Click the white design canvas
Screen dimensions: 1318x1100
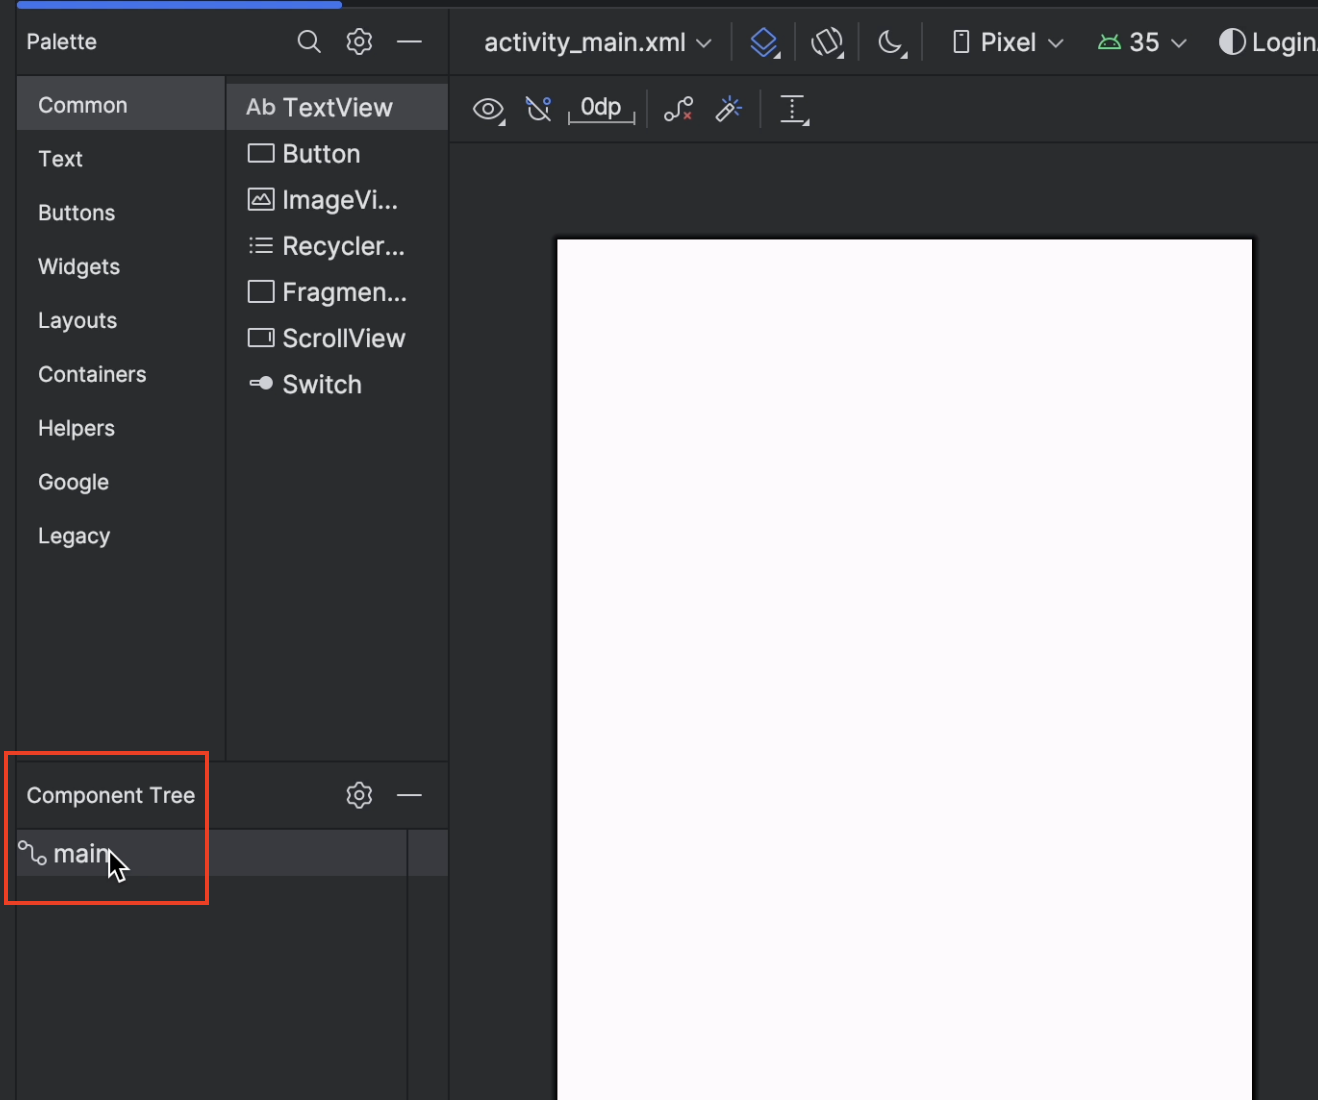point(904,669)
